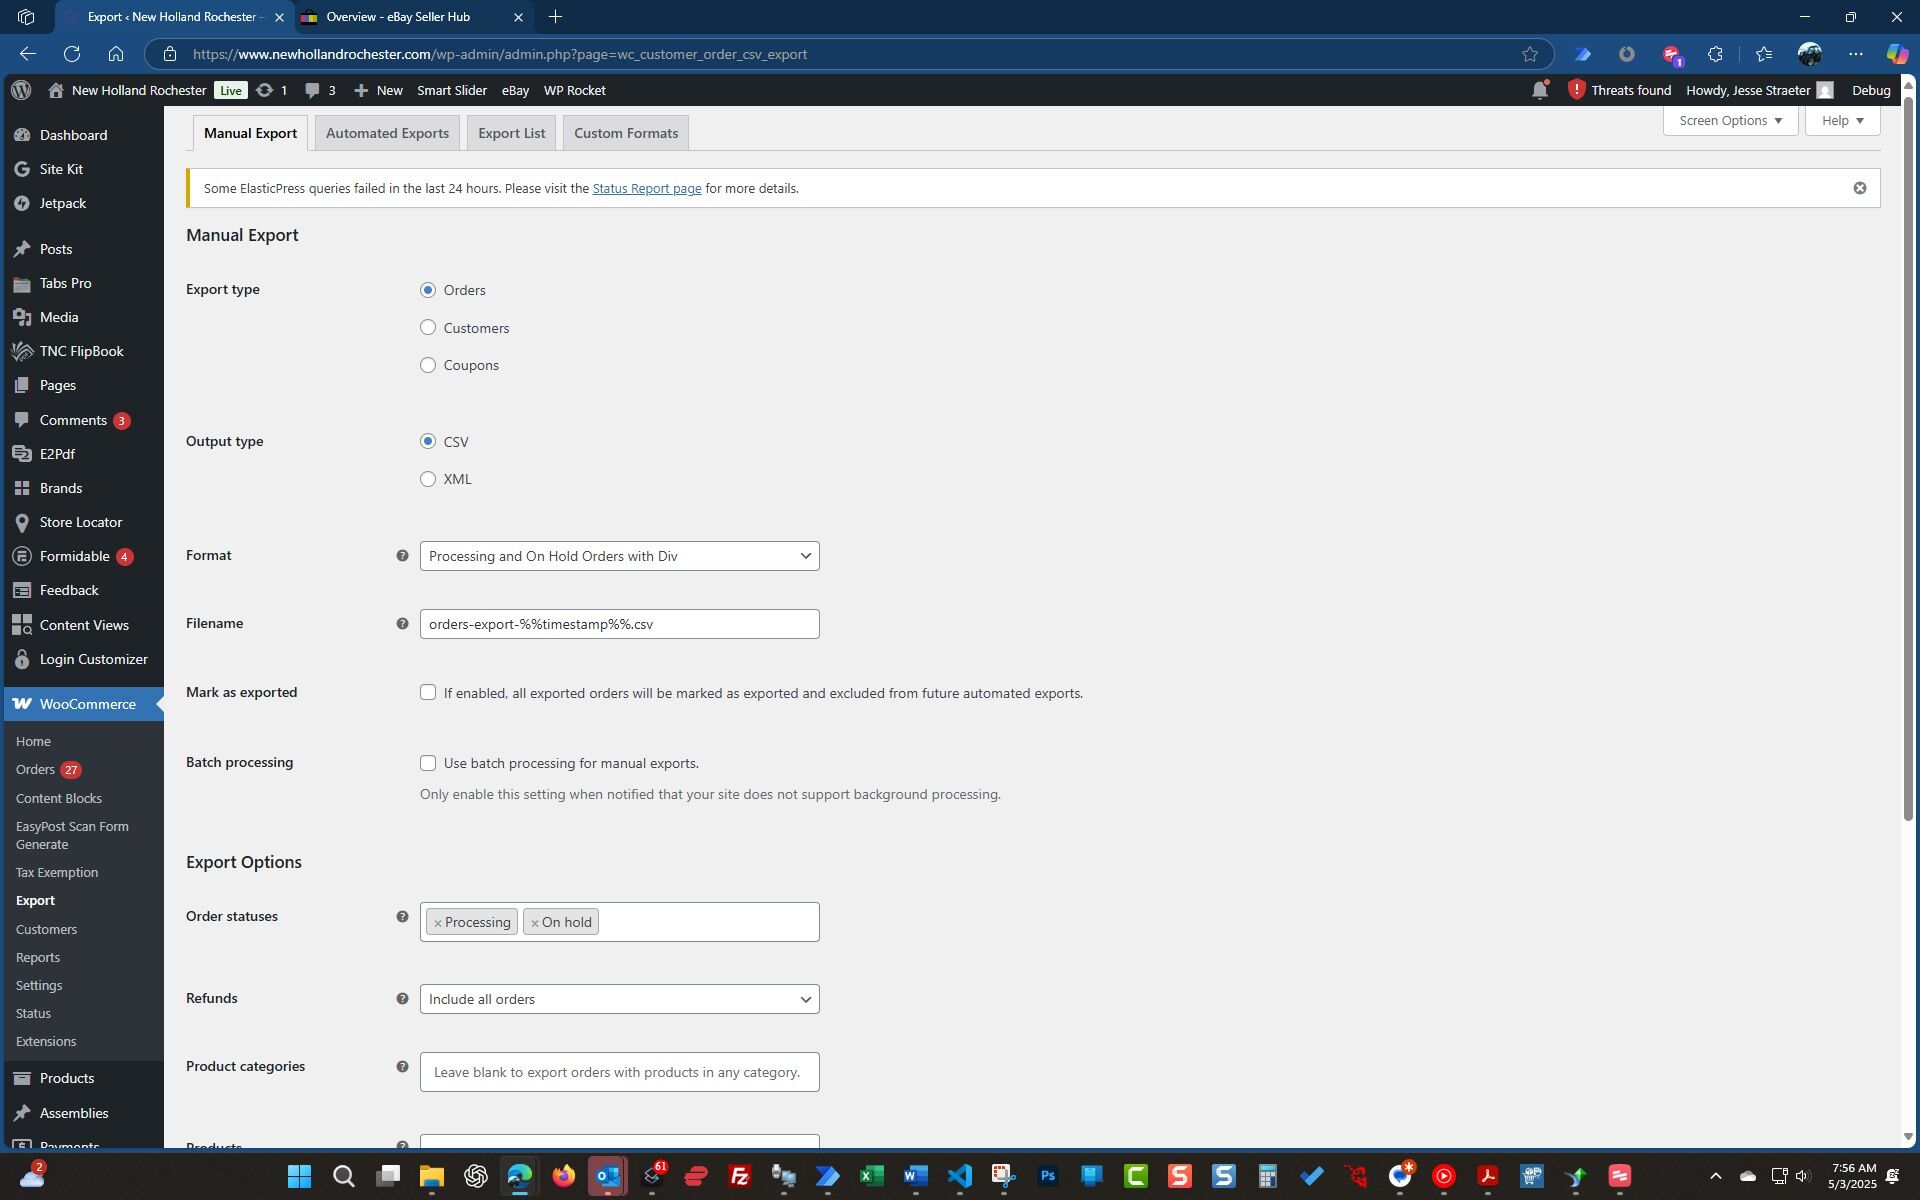
Task: Open the Refunds dropdown
Action: [619, 999]
